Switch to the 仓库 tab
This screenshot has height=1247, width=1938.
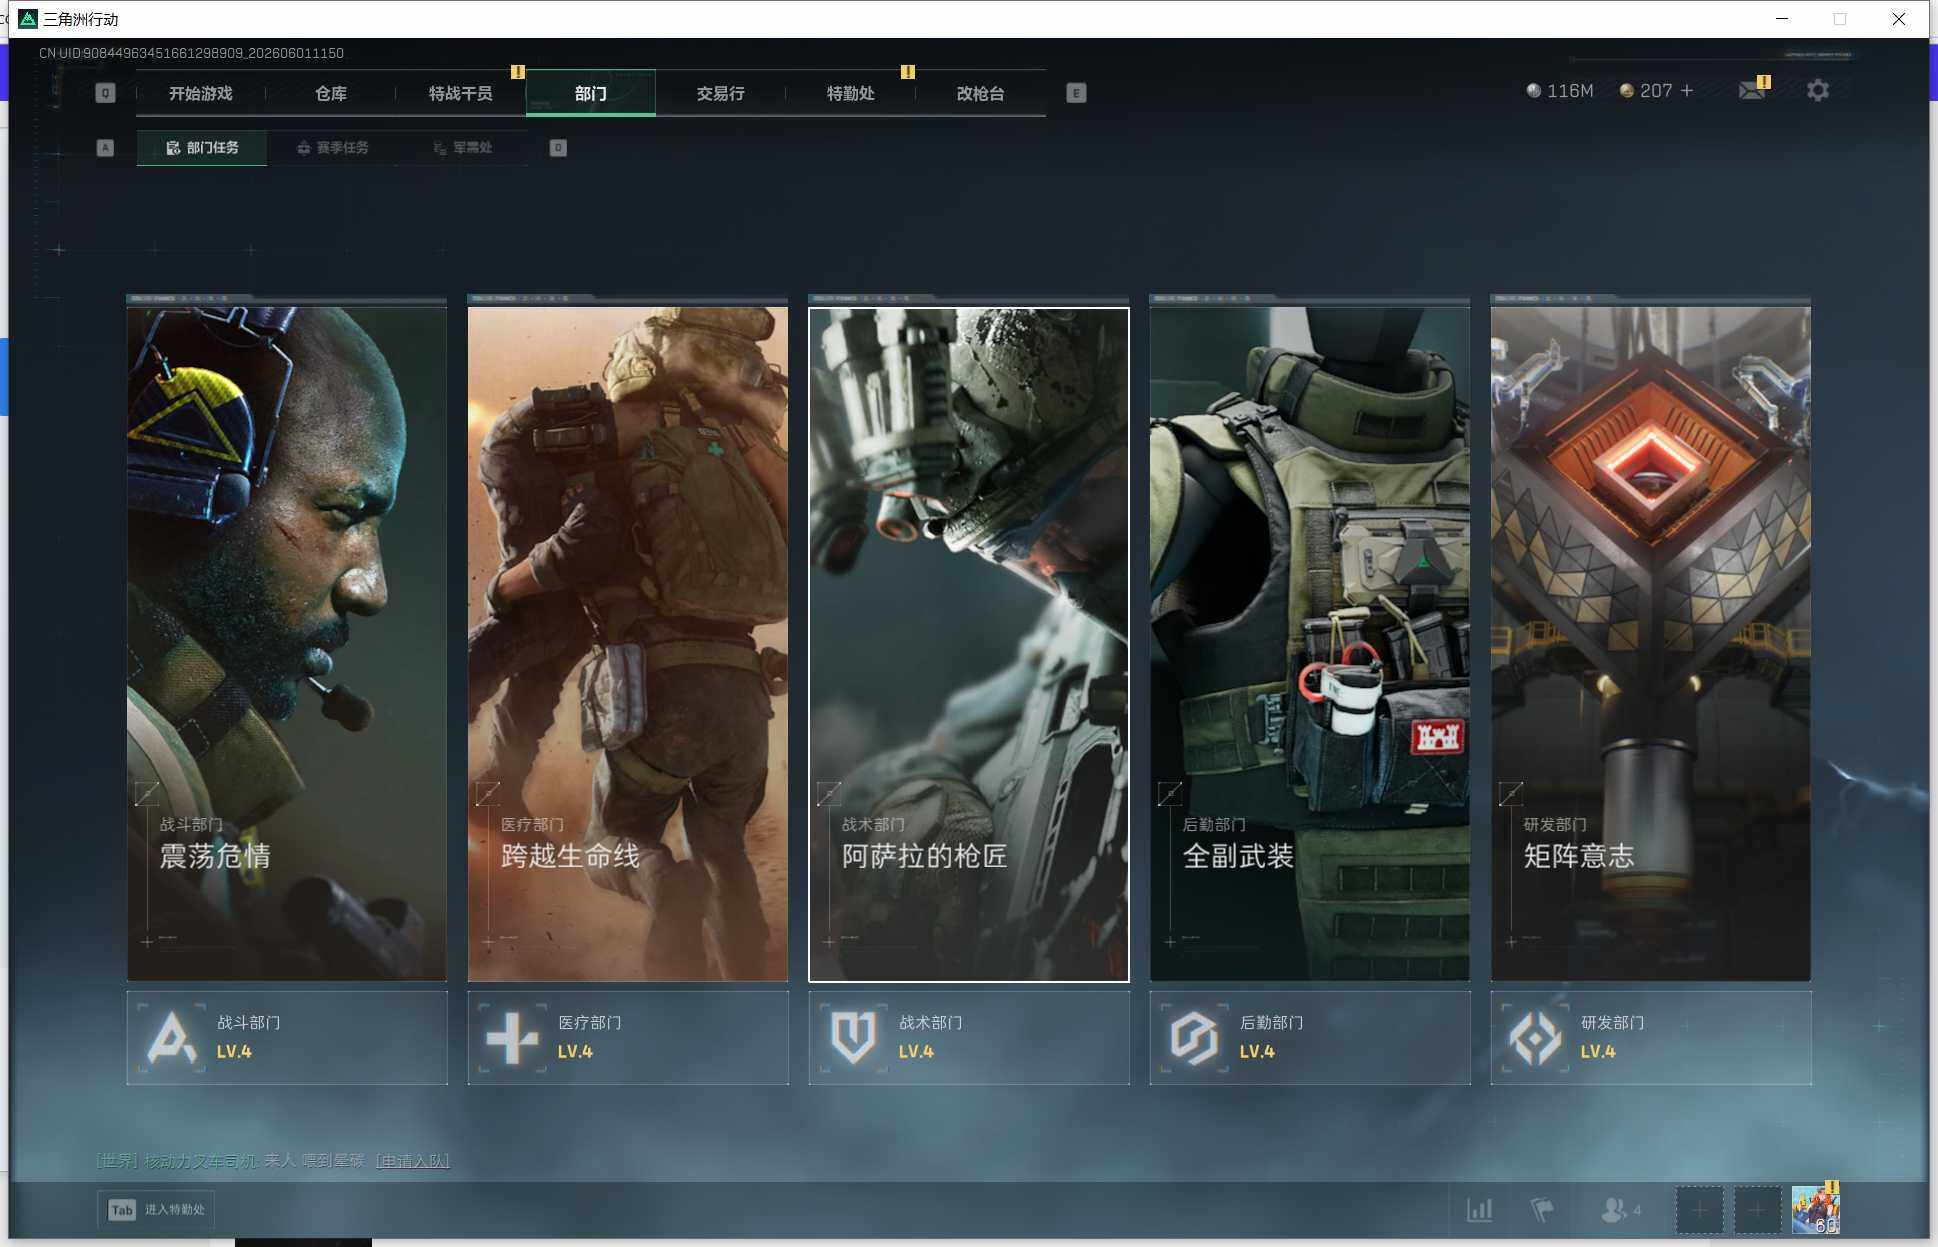point(330,93)
